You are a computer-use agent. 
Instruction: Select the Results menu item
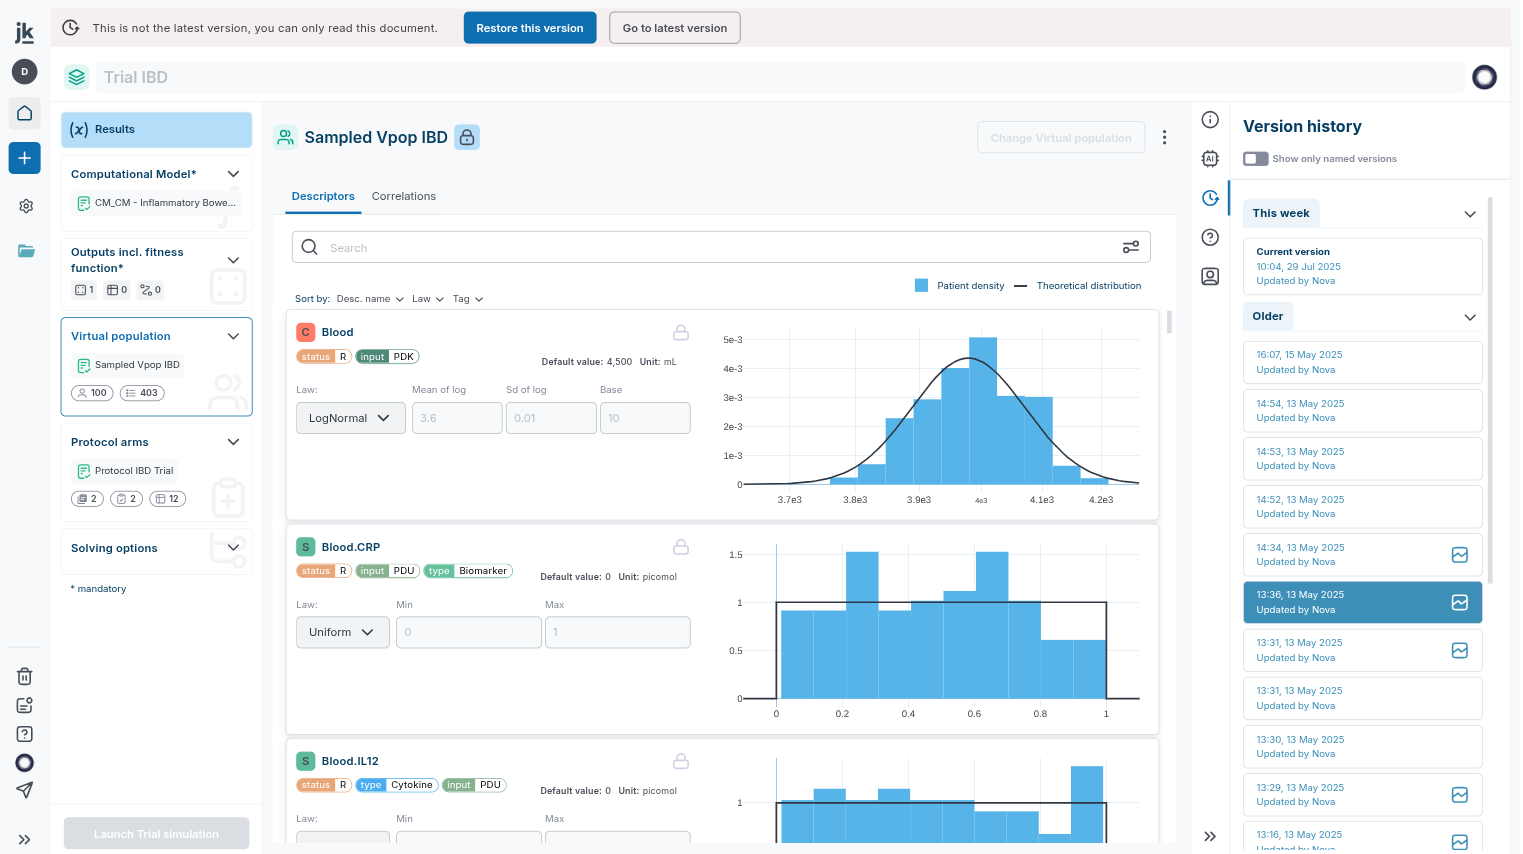[x=156, y=129]
